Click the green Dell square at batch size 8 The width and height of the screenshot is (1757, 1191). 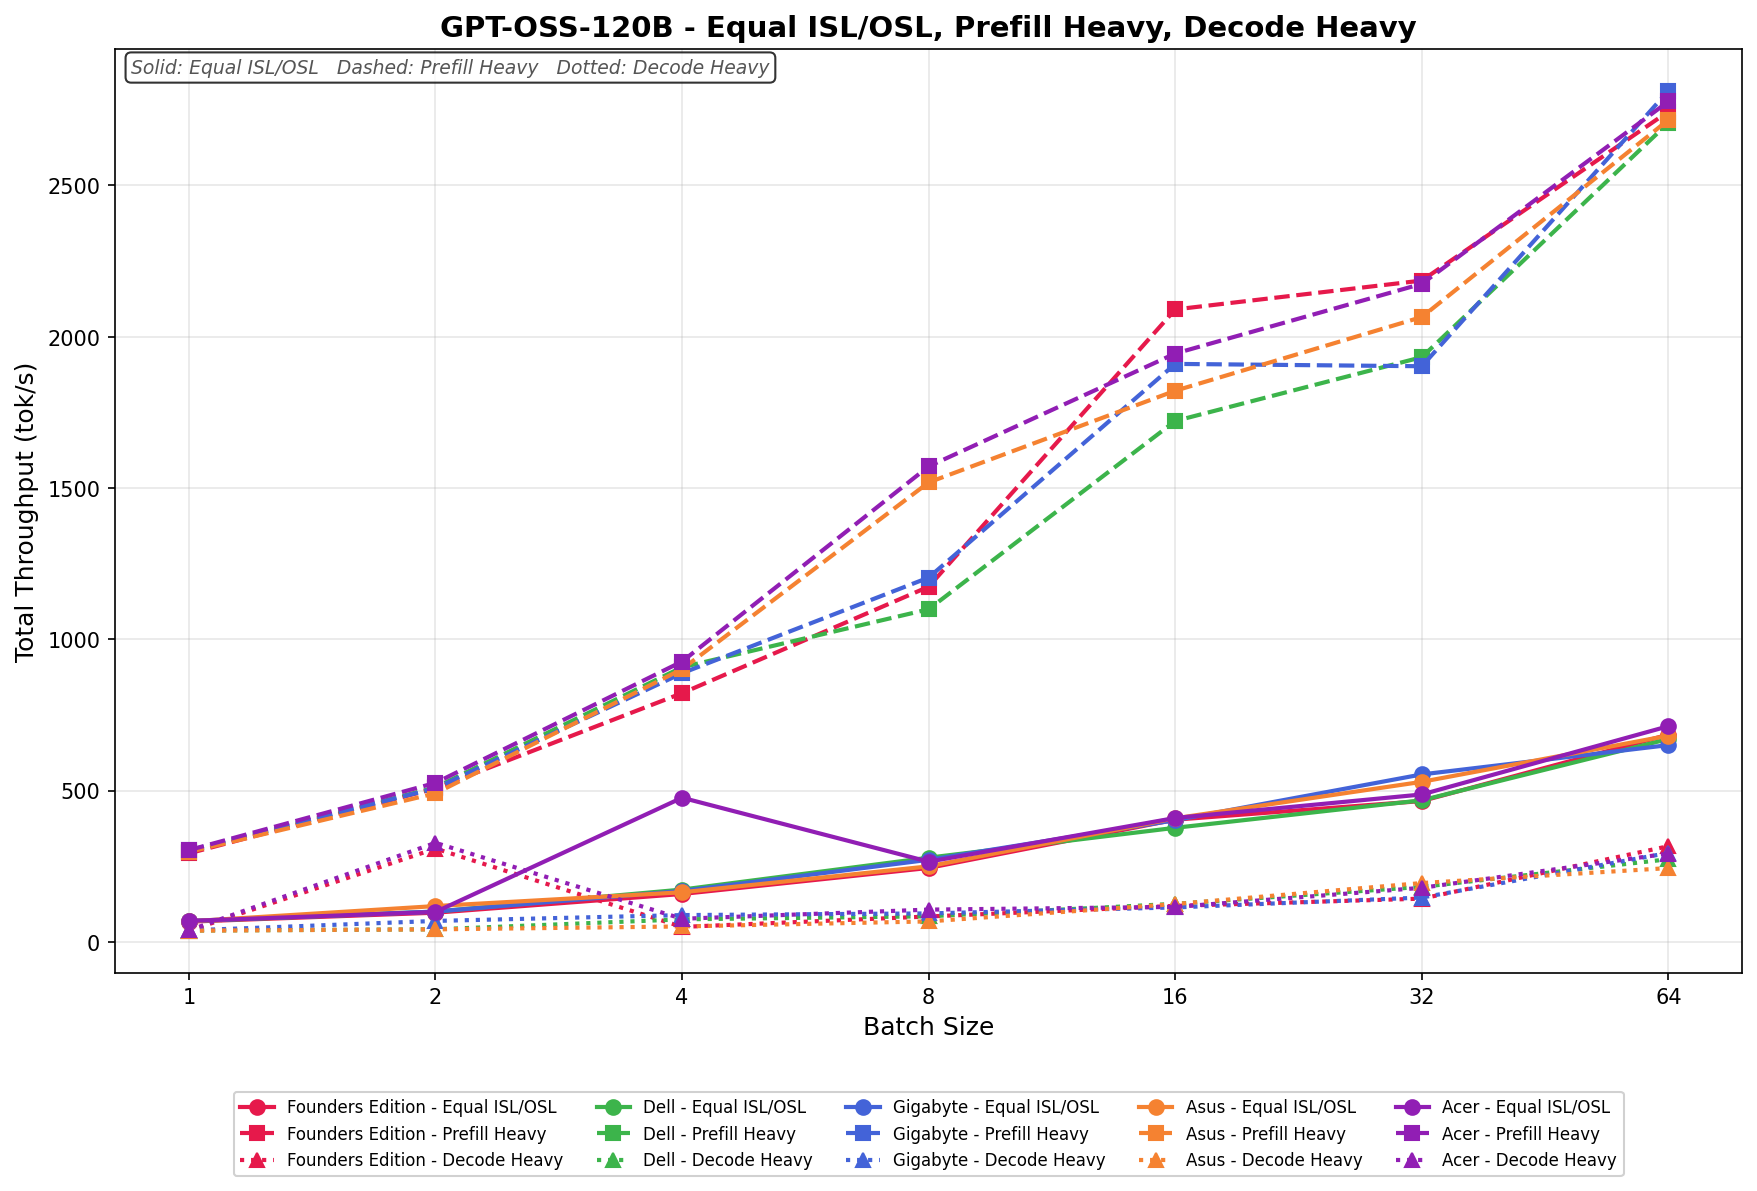pyautogui.click(x=929, y=608)
